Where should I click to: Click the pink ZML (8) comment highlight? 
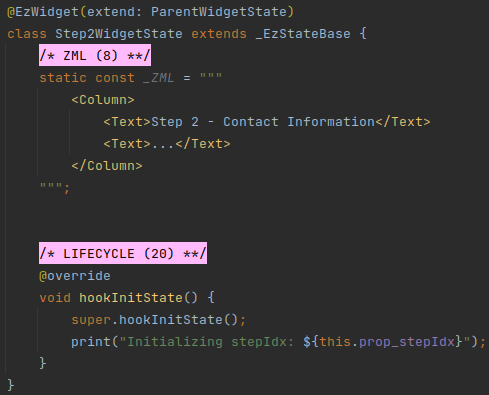pos(95,55)
